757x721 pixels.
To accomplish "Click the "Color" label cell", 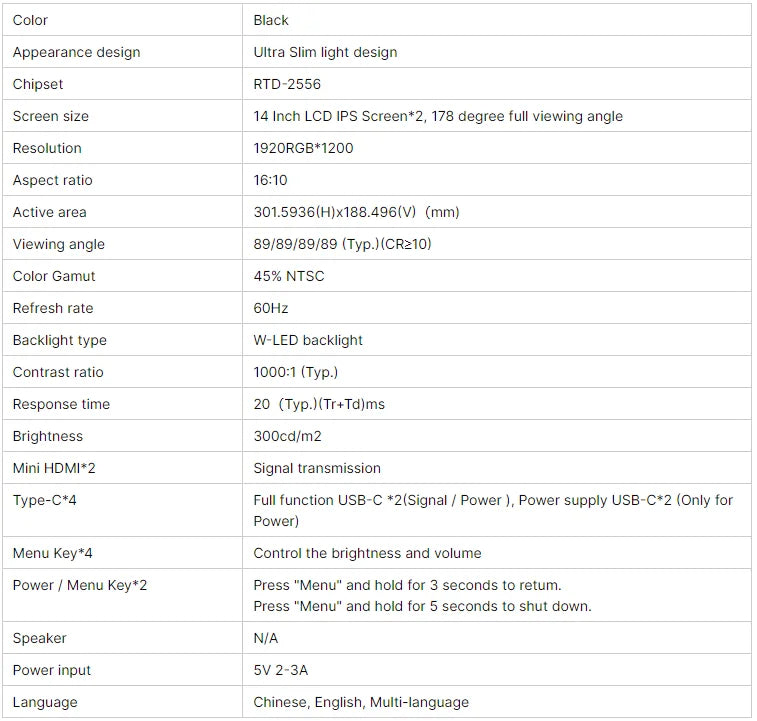I will (x=30, y=20).
